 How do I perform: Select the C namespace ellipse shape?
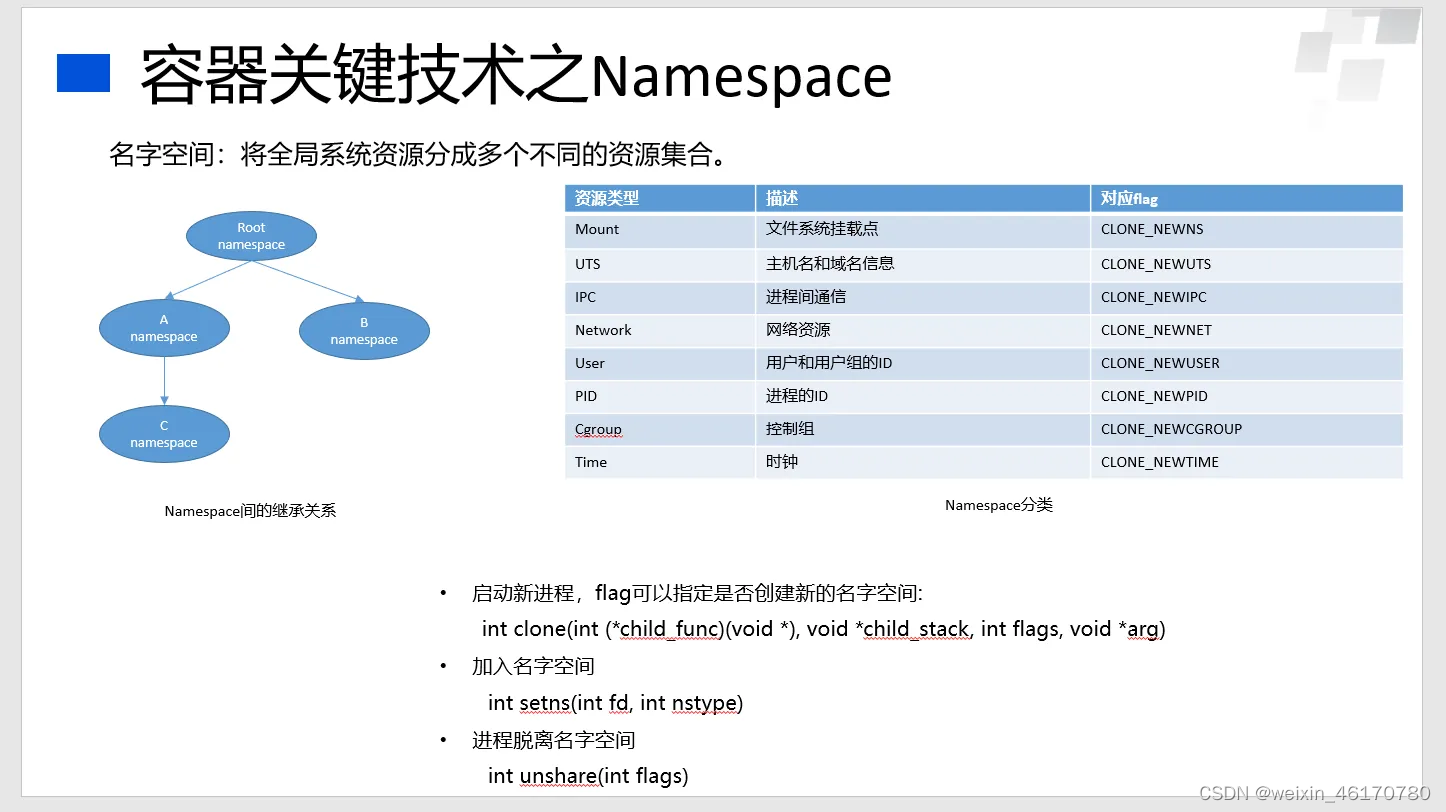pyautogui.click(x=164, y=433)
